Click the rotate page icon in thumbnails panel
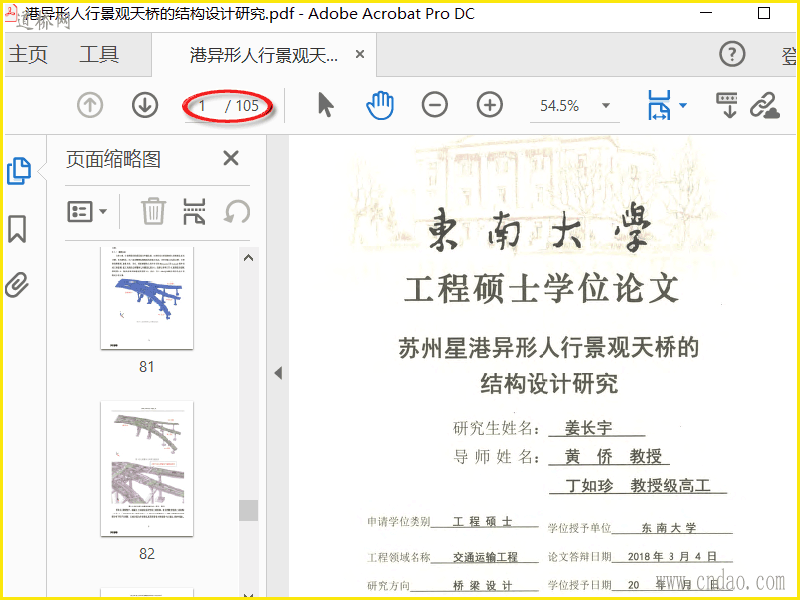Viewport: 800px width, 600px height. click(x=237, y=211)
